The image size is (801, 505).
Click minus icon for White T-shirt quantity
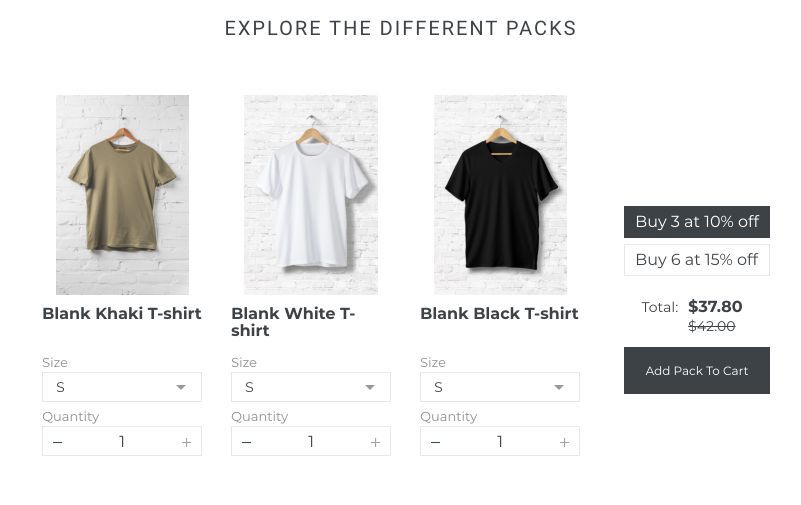click(x=247, y=442)
